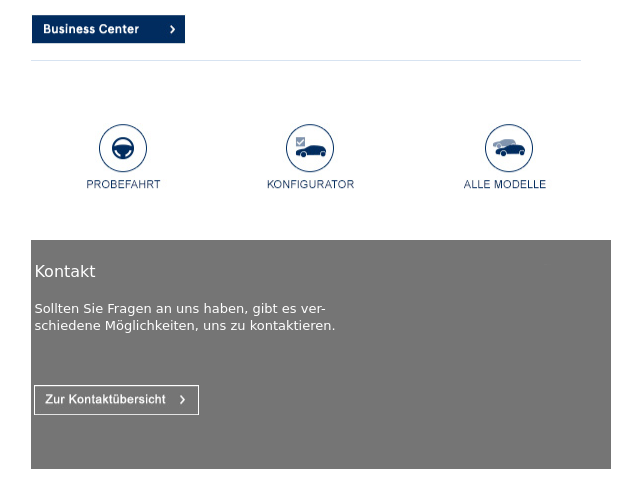Click the paragraph starting 'Sollten Sie Fragen'
This screenshot has width=640, height=504.
click(x=184, y=317)
